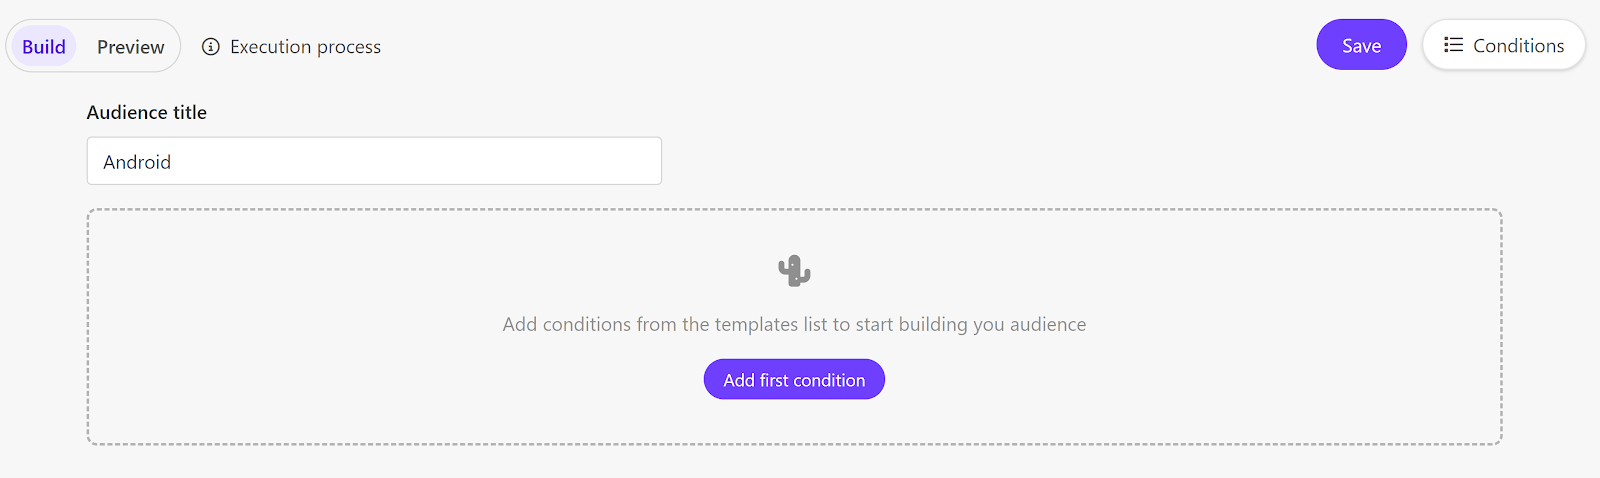
Task: Click the Android text in title field
Action: tap(137, 162)
